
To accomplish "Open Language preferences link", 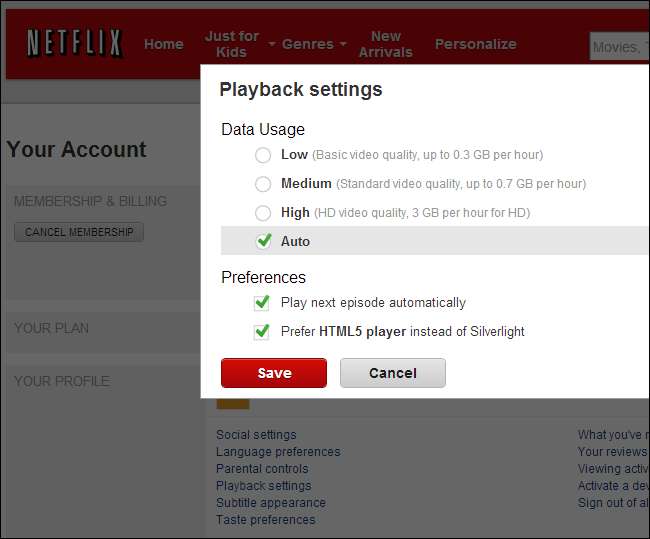I will (x=278, y=452).
